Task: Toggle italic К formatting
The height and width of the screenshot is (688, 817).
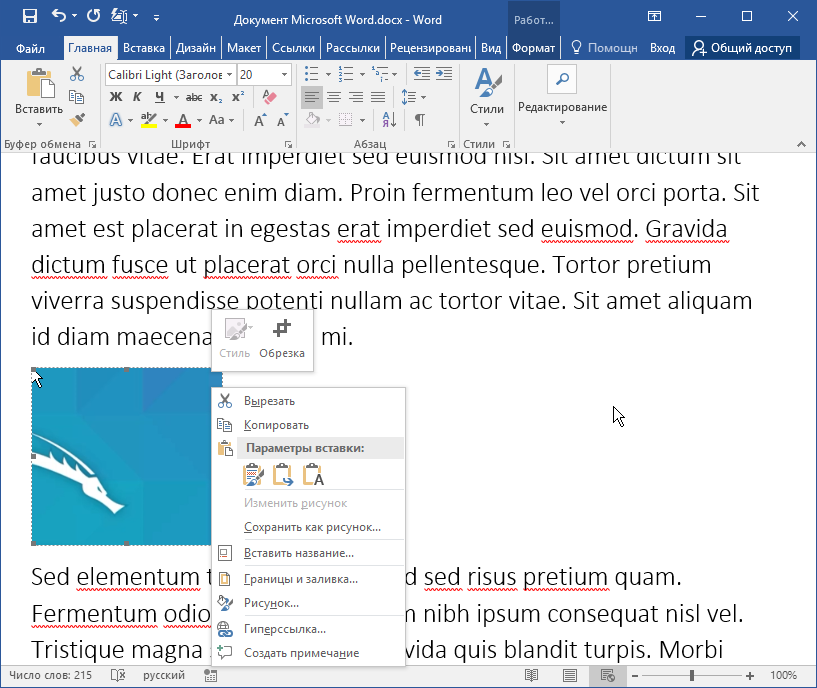Action: coord(137,97)
